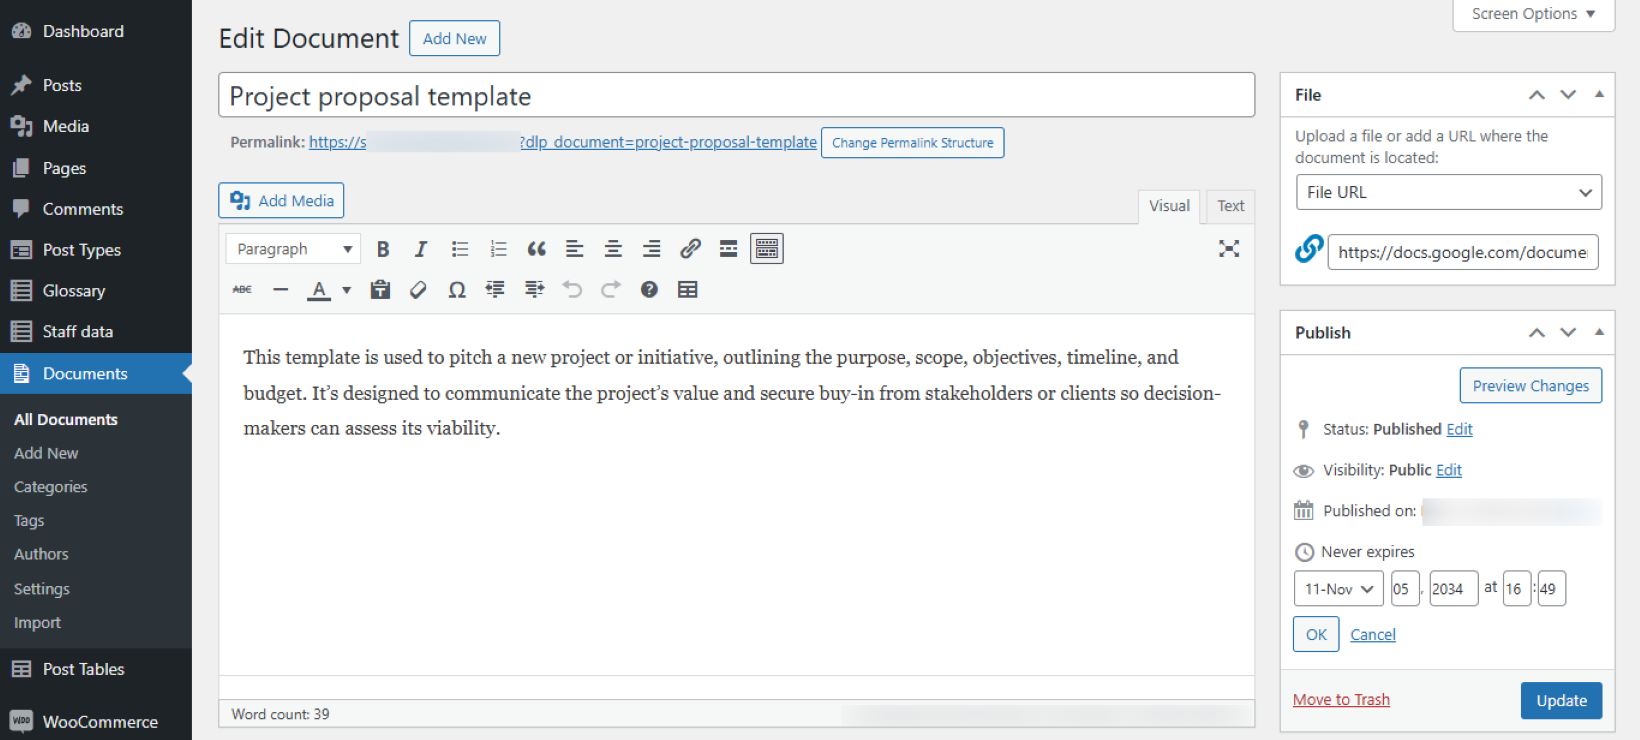Screen dimensions: 1640x740
Task: Click the text color swatch button
Action: 319,290
